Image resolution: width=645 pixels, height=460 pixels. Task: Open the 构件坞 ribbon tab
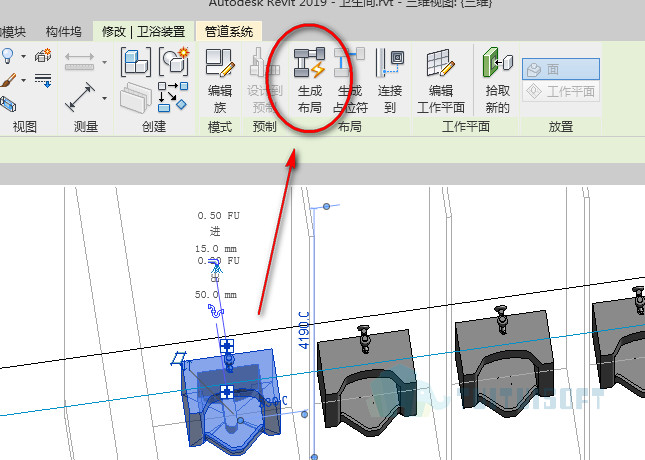[x=64, y=31]
